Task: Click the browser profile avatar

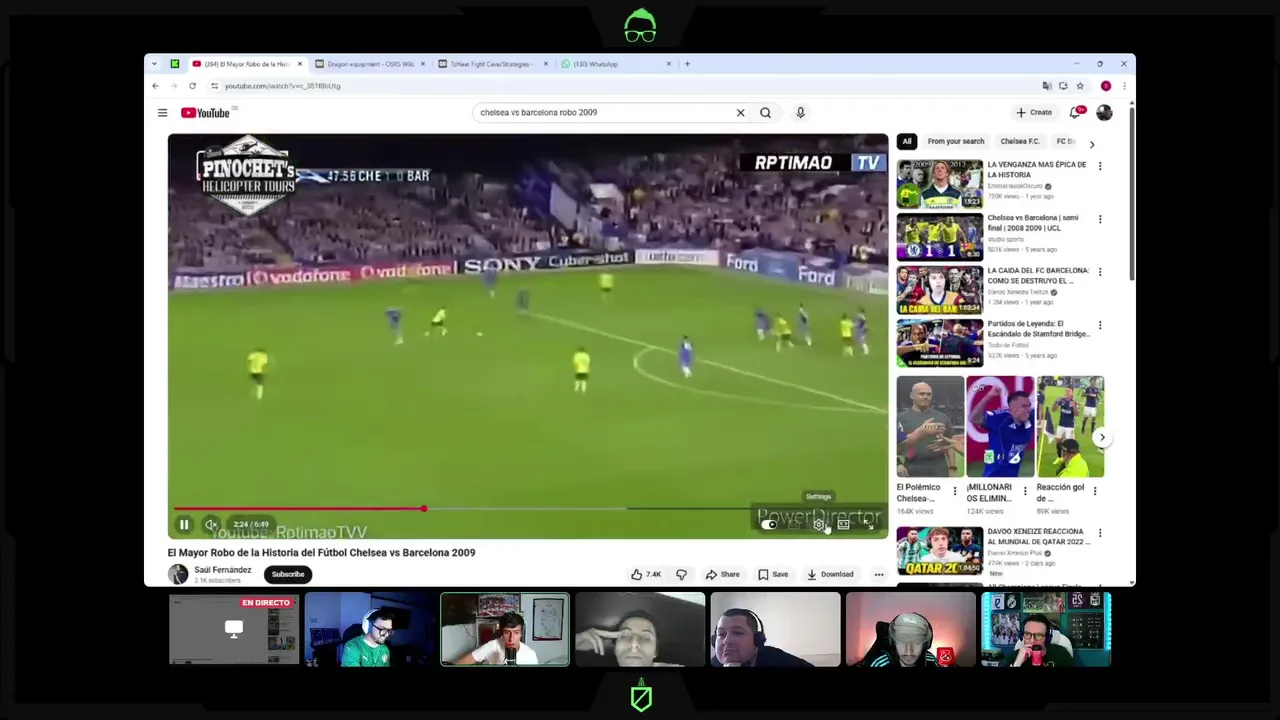Action: [x=1105, y=86]
